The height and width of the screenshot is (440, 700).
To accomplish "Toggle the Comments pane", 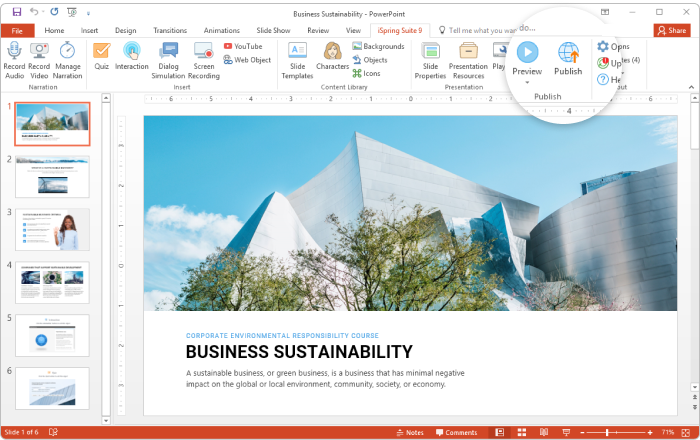I will click(456, 432).
